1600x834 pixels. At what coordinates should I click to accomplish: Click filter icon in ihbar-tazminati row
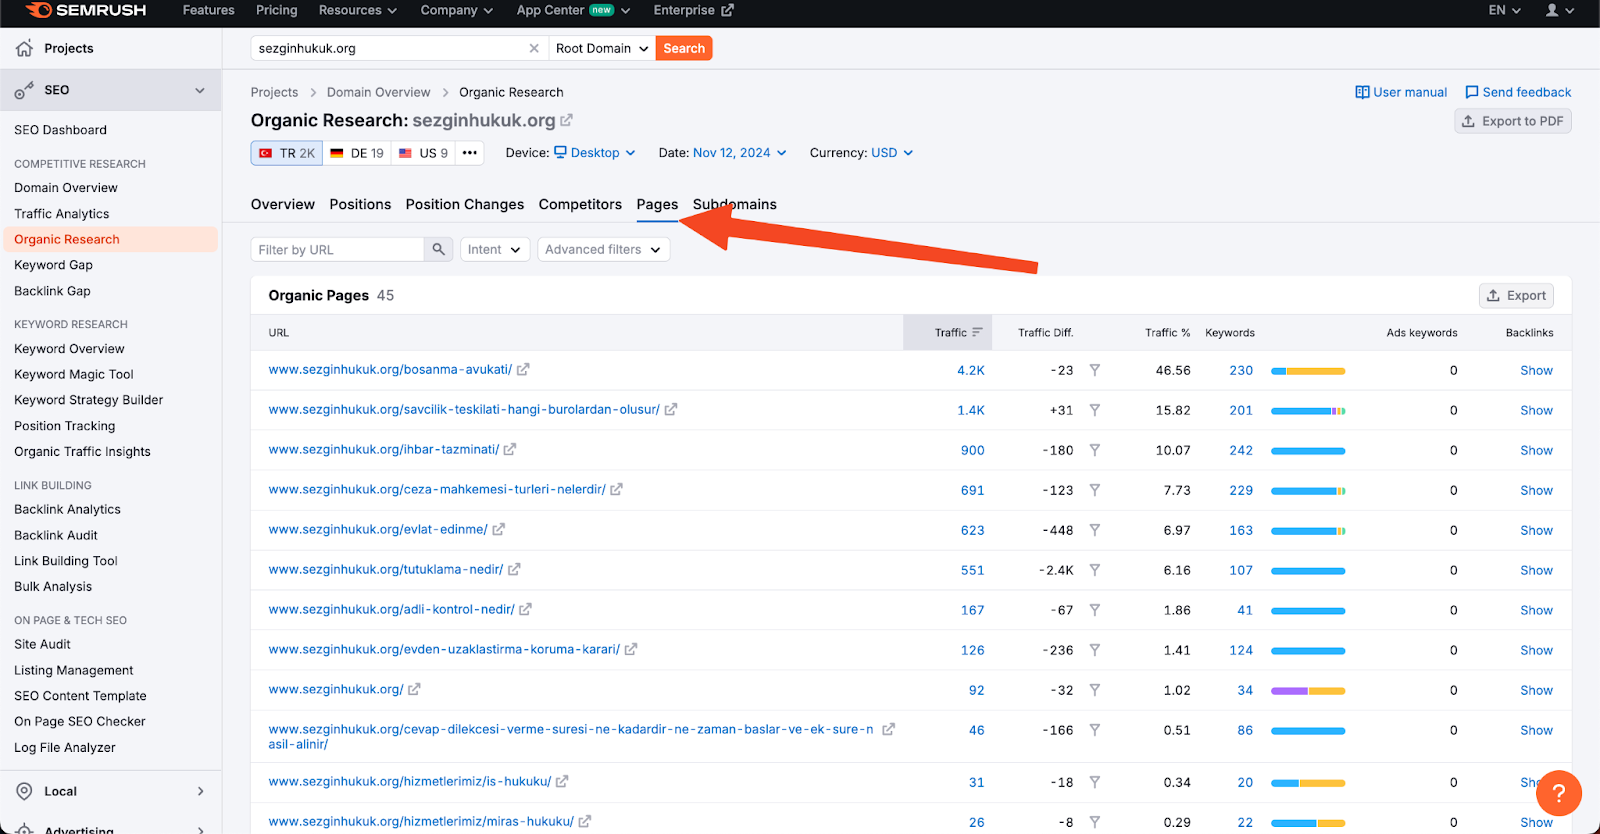[1095, 450]
